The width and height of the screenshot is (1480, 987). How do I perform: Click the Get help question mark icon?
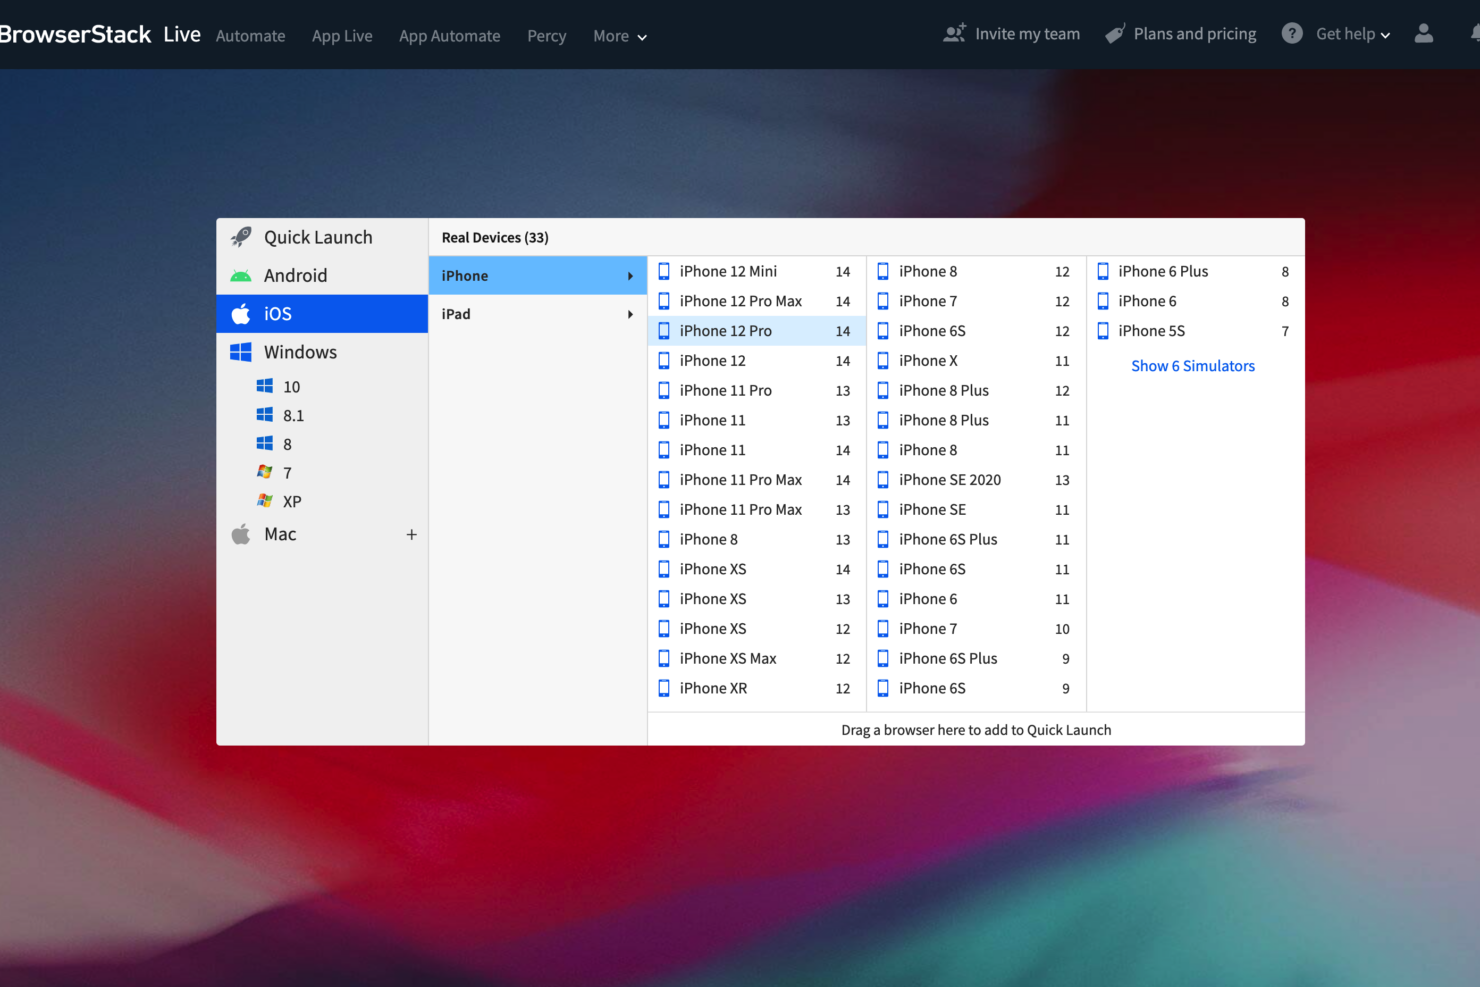click(x=1292, y=34)
